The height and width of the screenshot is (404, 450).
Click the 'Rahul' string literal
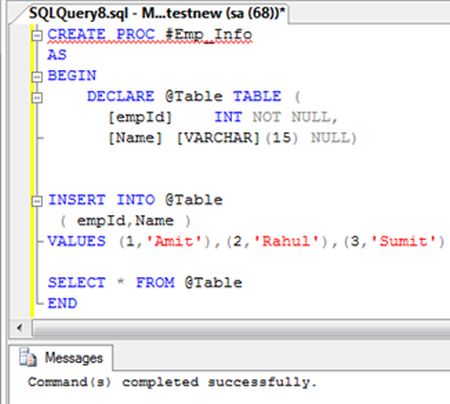tap(286, 241)
